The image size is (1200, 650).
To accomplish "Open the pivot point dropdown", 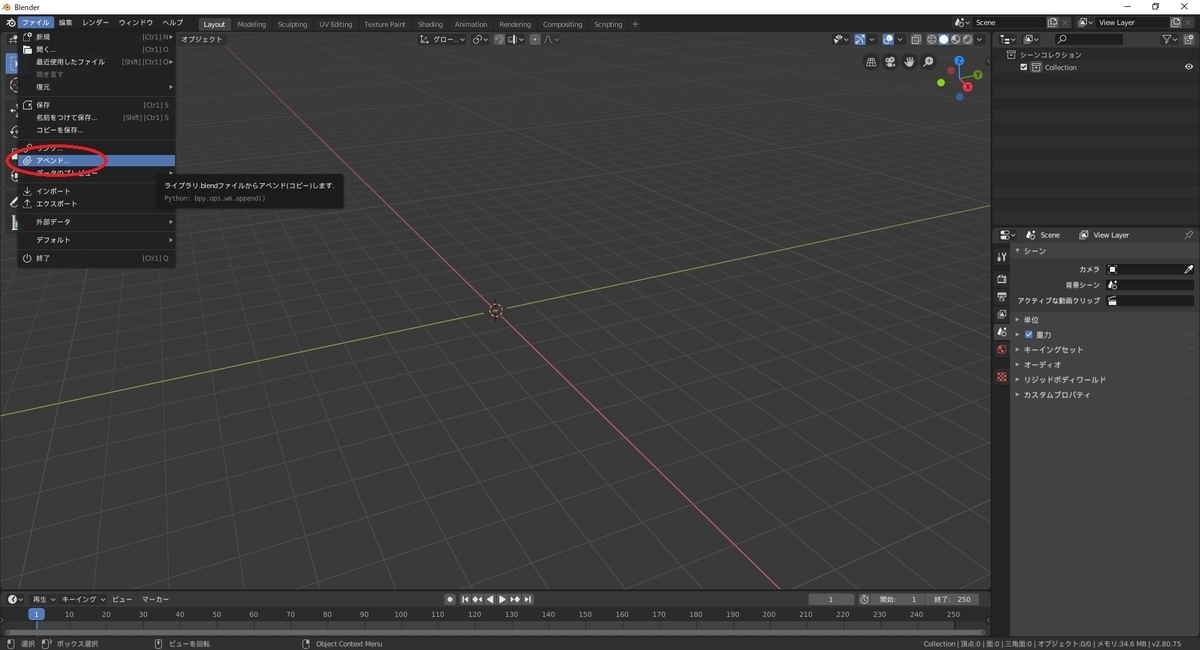I will [x=480, y=39].
